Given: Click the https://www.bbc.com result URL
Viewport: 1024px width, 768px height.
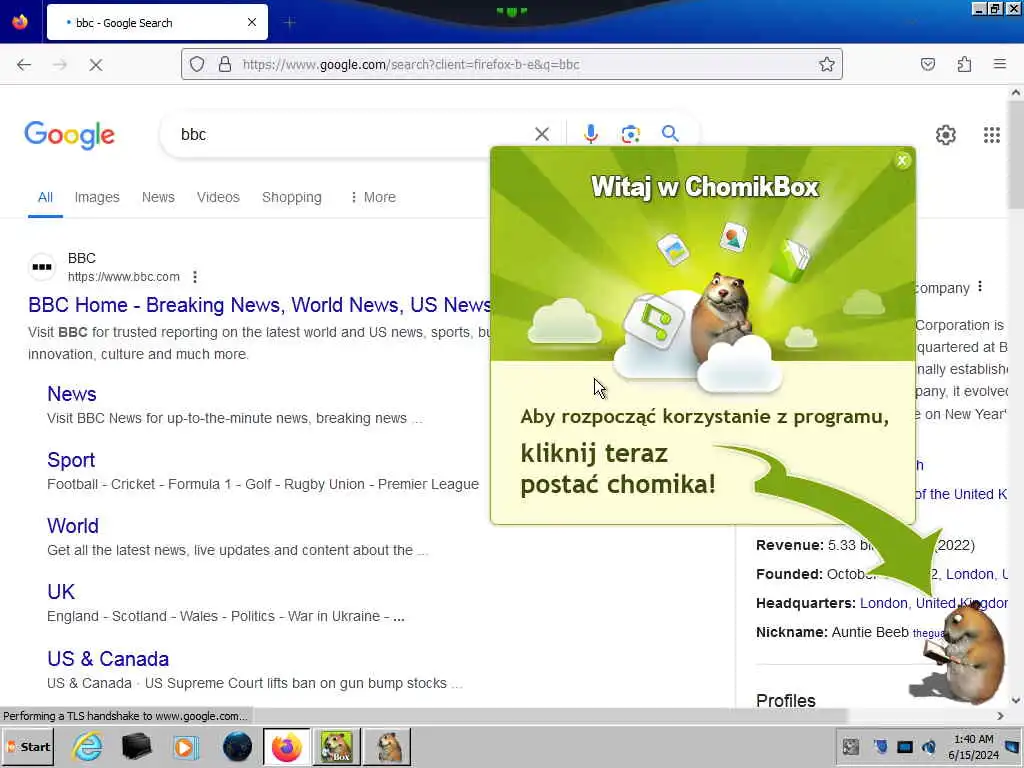Looking at the screenshot, I should click(123, 277).
